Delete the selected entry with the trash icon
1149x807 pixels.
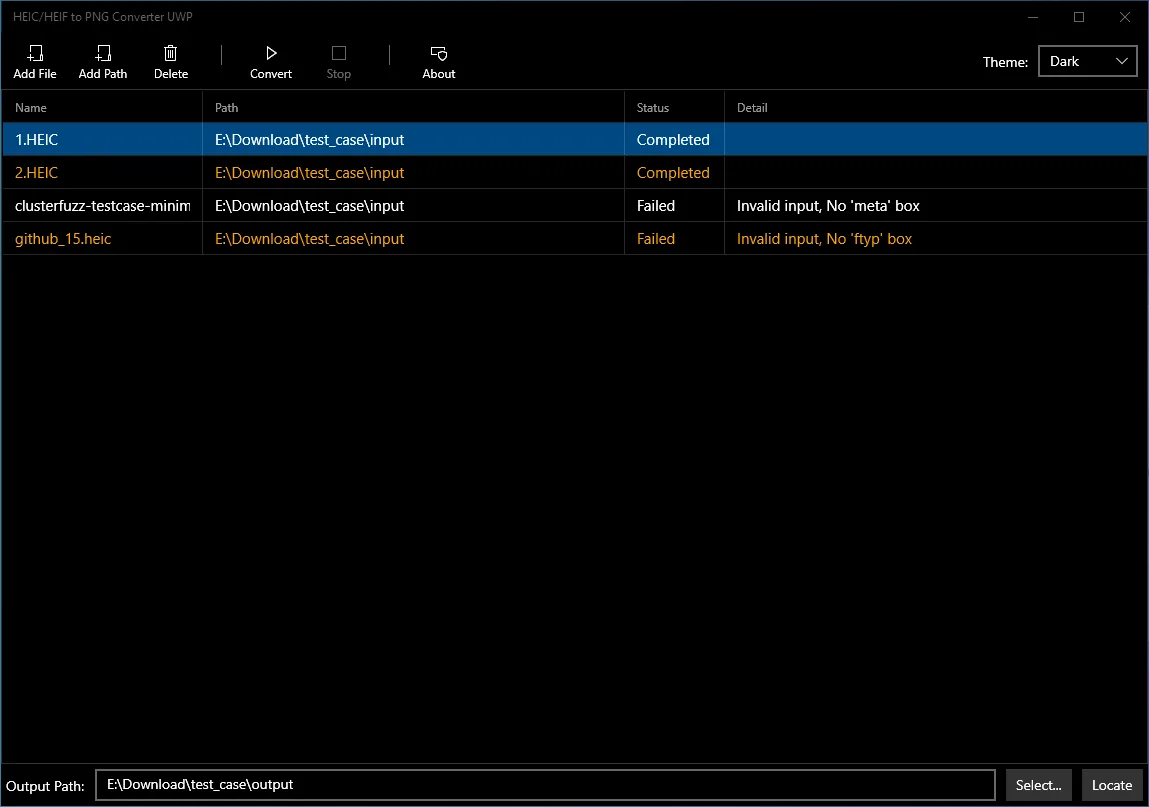click(x=171, y=54)
